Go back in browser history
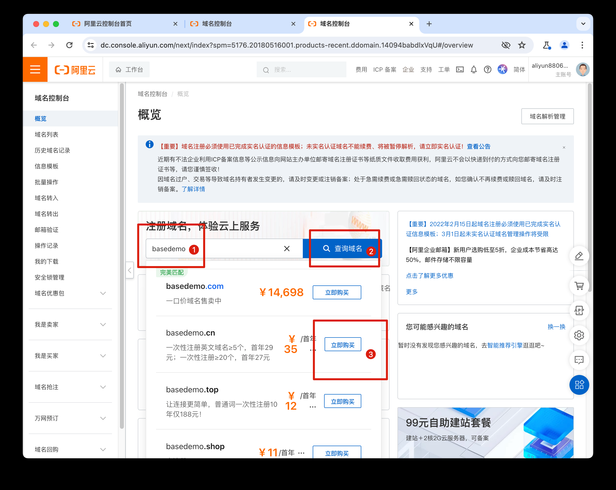Viewport: 616px width, 490px height. point(34,45)
